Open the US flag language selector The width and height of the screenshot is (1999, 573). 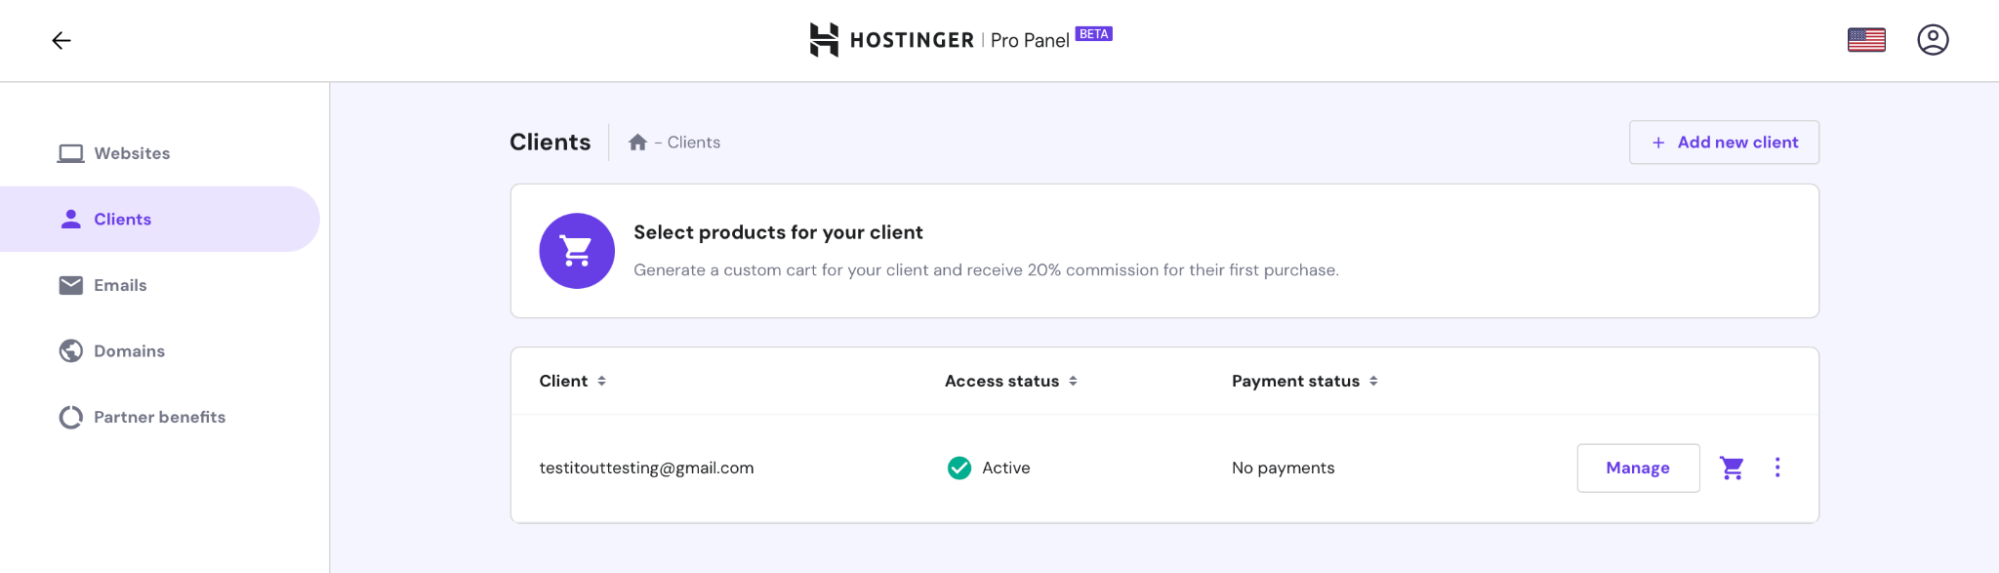point(1865,40)
